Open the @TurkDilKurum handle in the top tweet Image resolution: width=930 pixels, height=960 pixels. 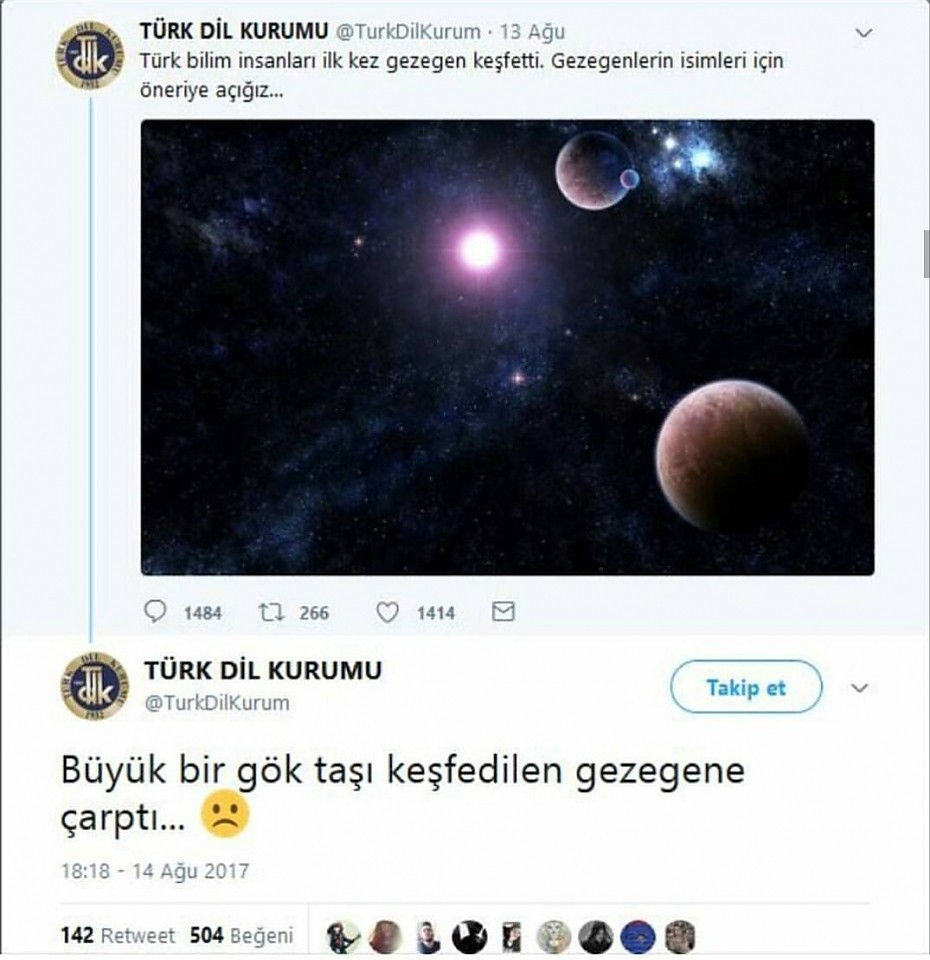(x=408, y=31)
